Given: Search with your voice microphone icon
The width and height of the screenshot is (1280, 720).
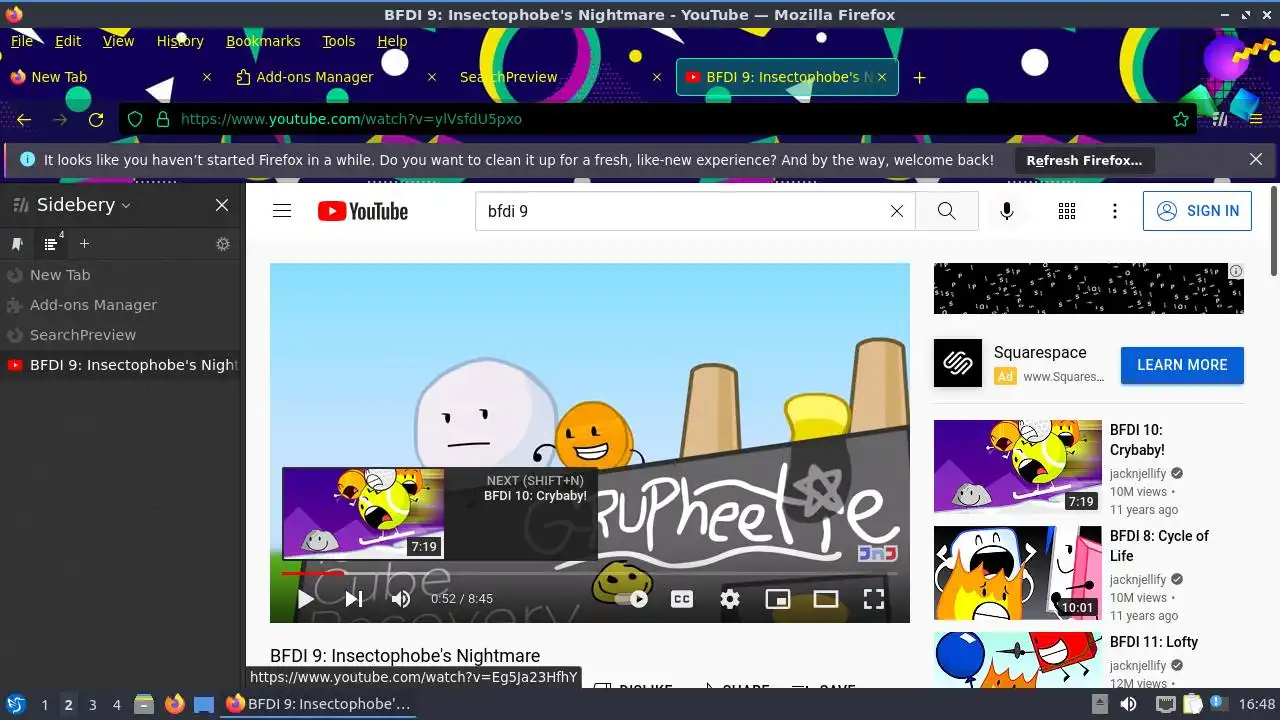Looking at the screenshot, I should [1007, 211].
